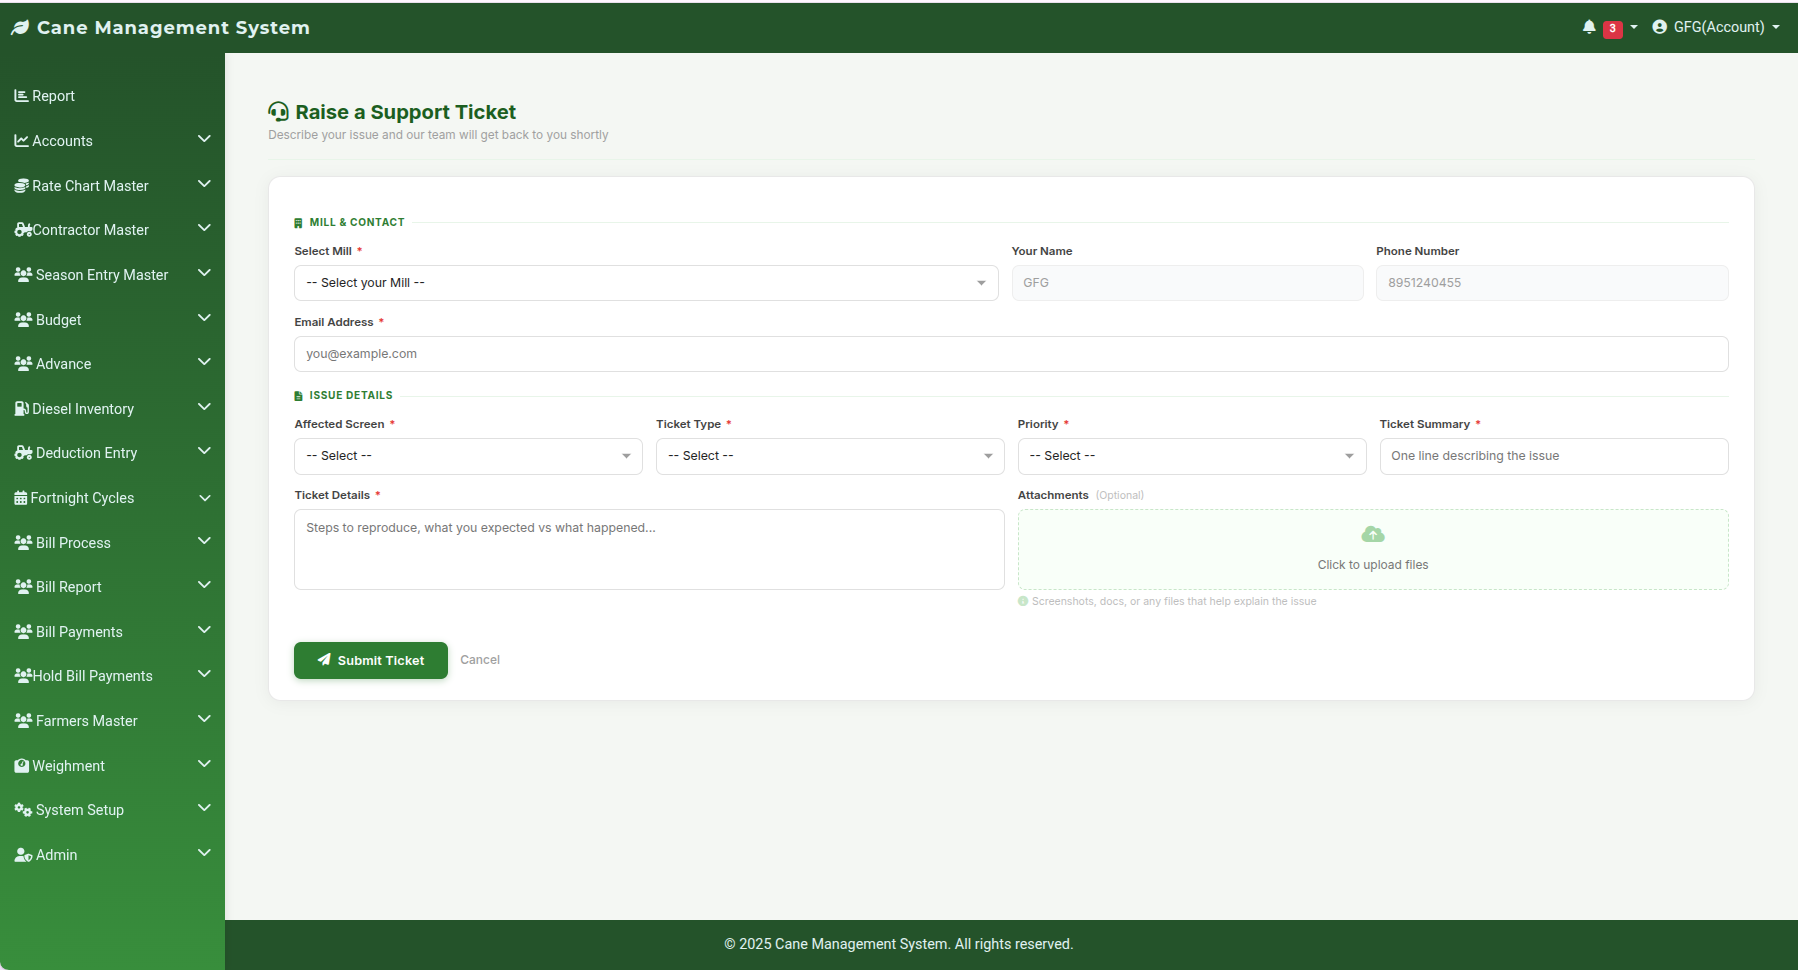Open the Priority dropdown

tap(1192, 456)
